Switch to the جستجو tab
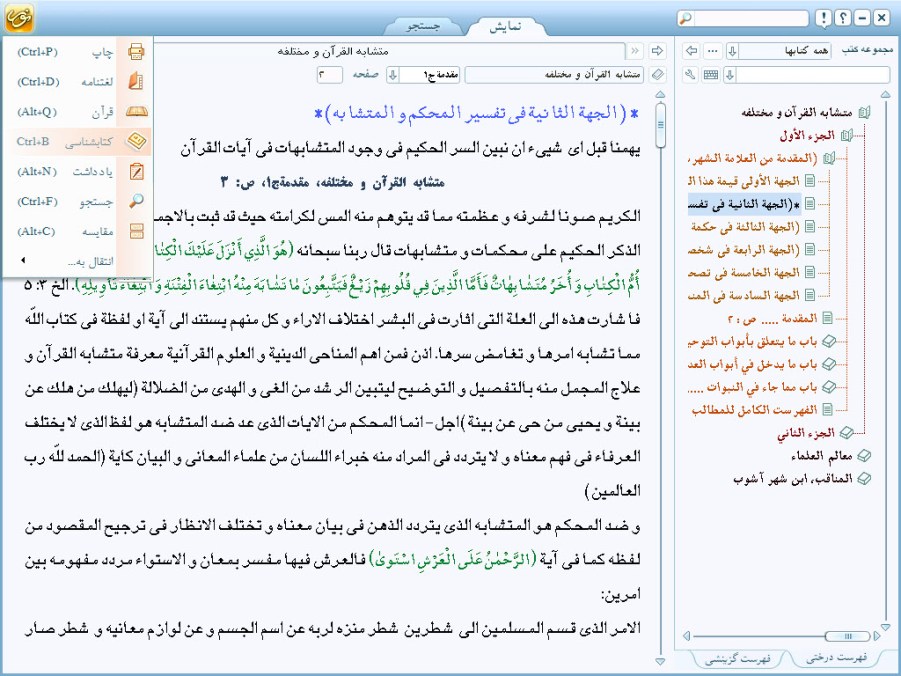Image resolution: width=901 pixels, height=676 pixels. click(423, 26)
